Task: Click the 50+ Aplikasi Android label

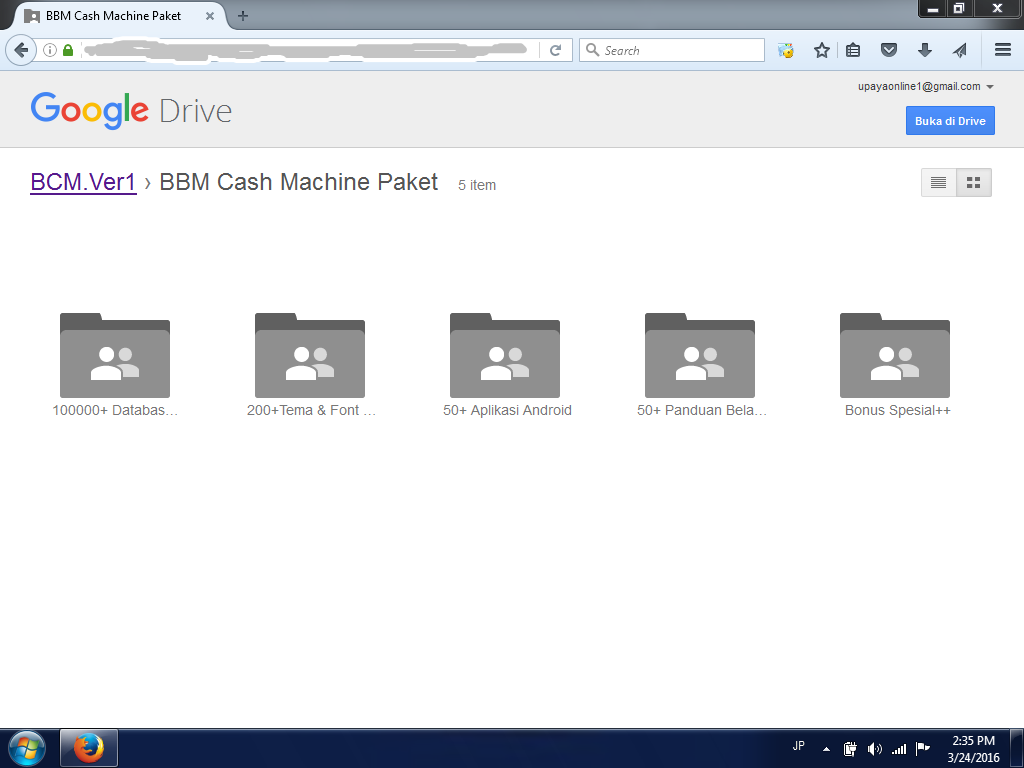Action: point(507,410)
